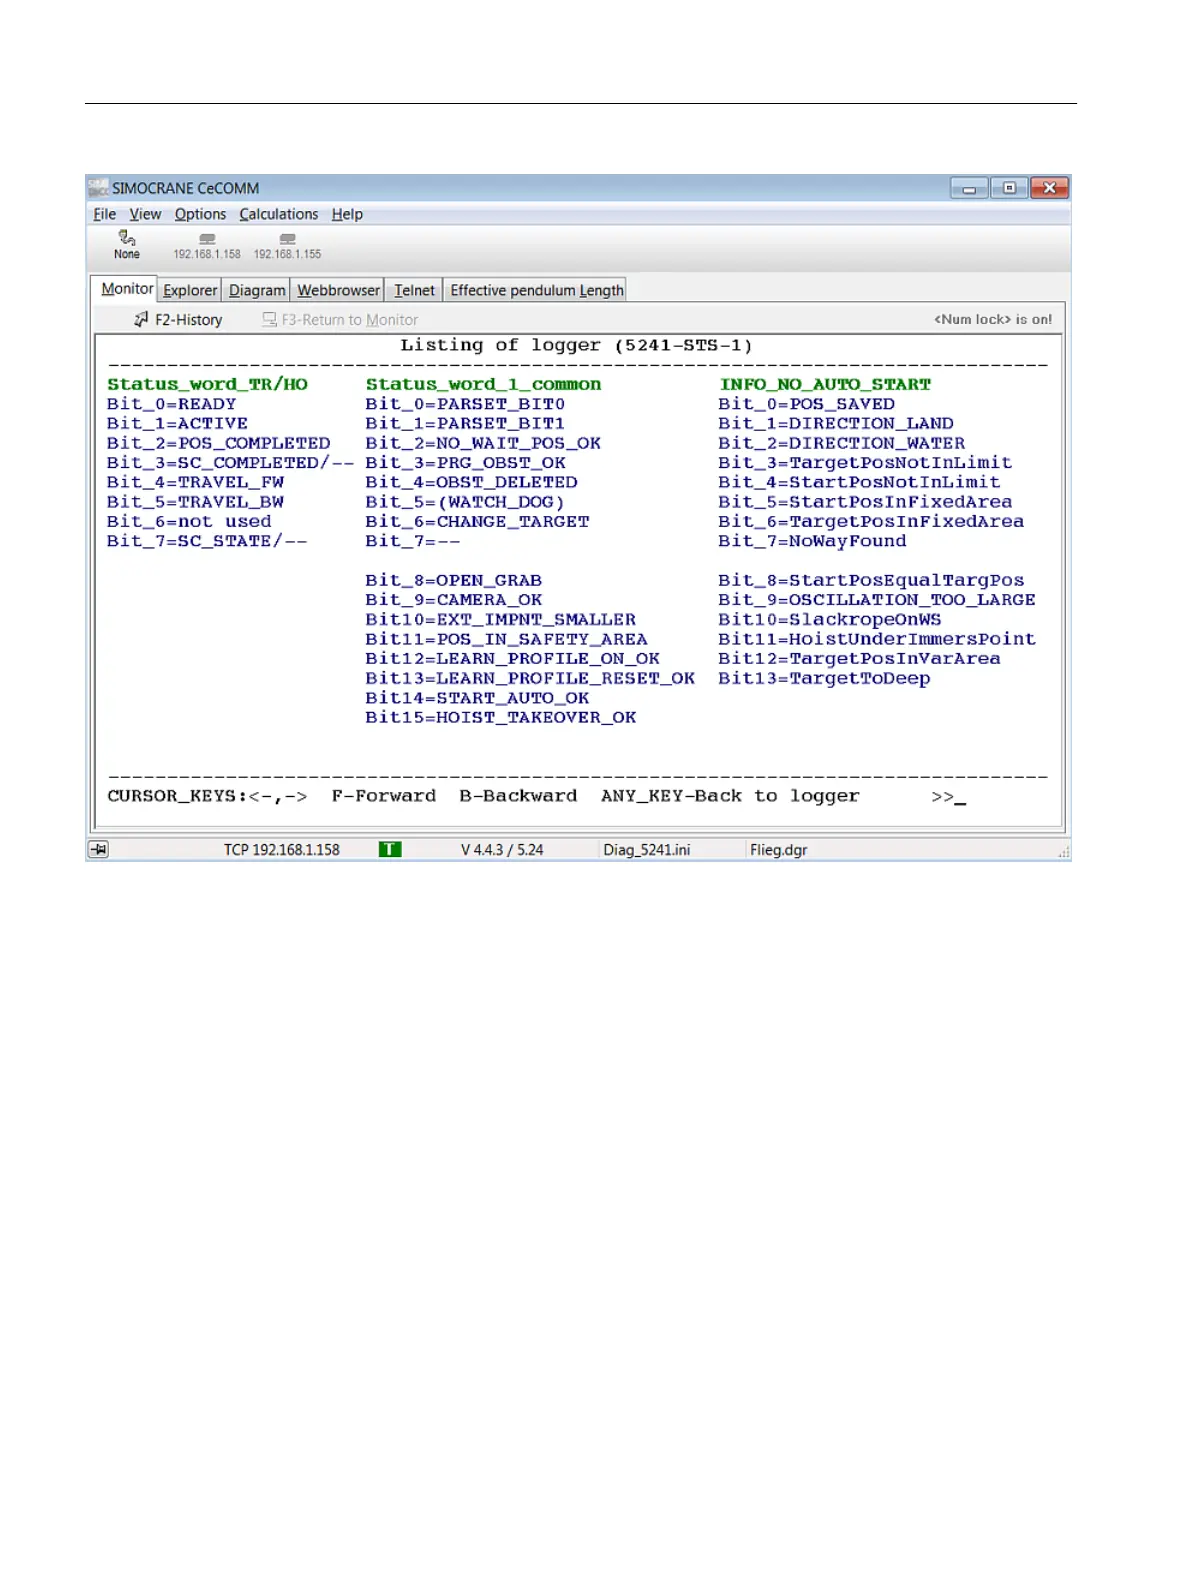Switch to the Monitor tab
Screen dimensions: 1191x1587
pyautogui.click(x=127, y=289)
